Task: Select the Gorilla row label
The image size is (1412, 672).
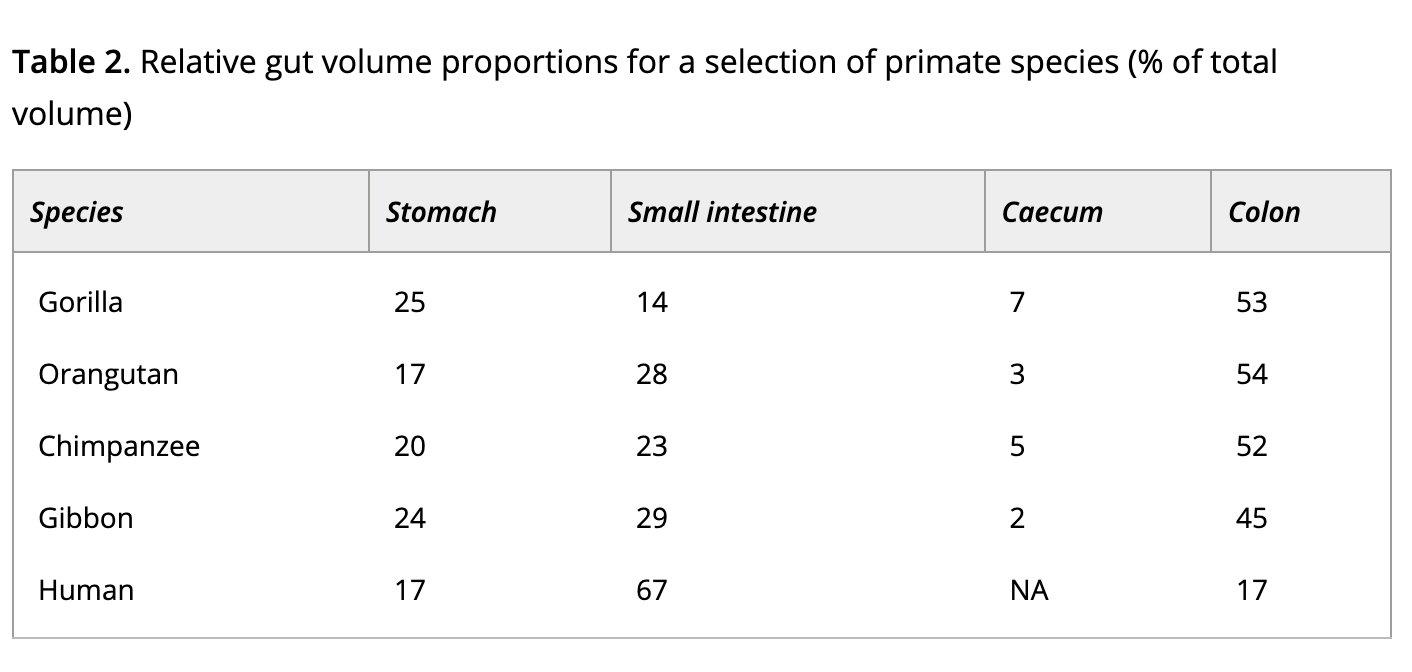Action: pyautogui.click(x=80, y=302)
